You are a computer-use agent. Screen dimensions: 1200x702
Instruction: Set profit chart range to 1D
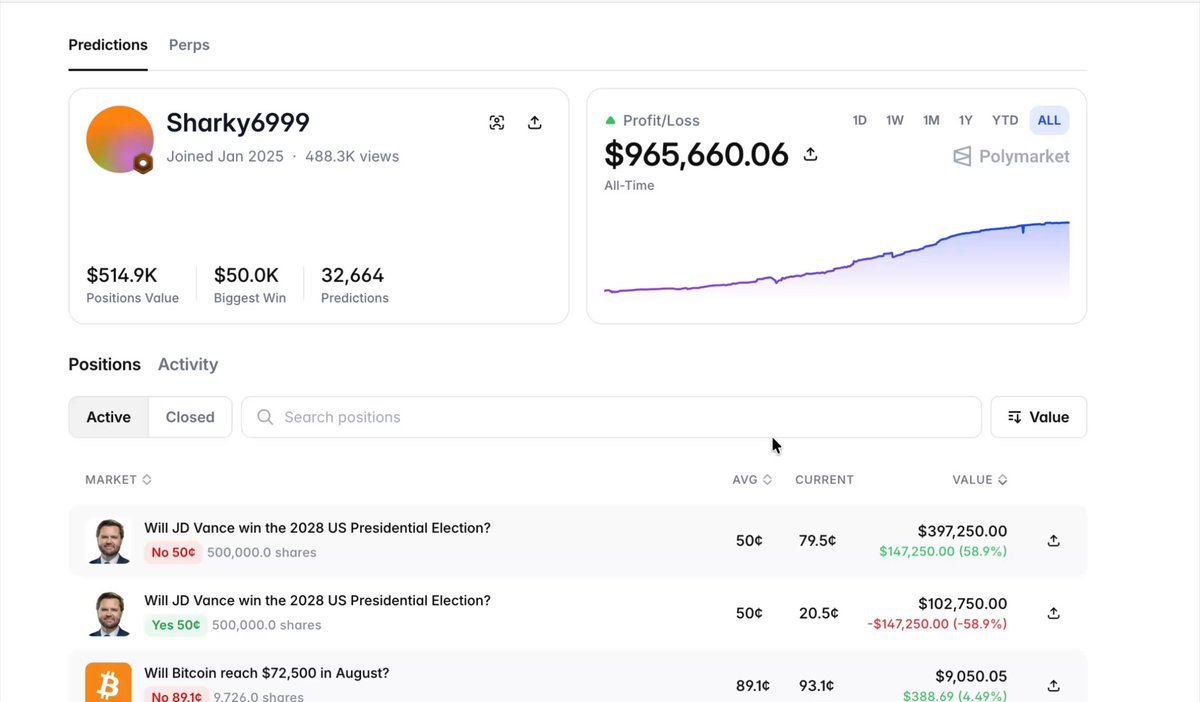click(860, 120)
